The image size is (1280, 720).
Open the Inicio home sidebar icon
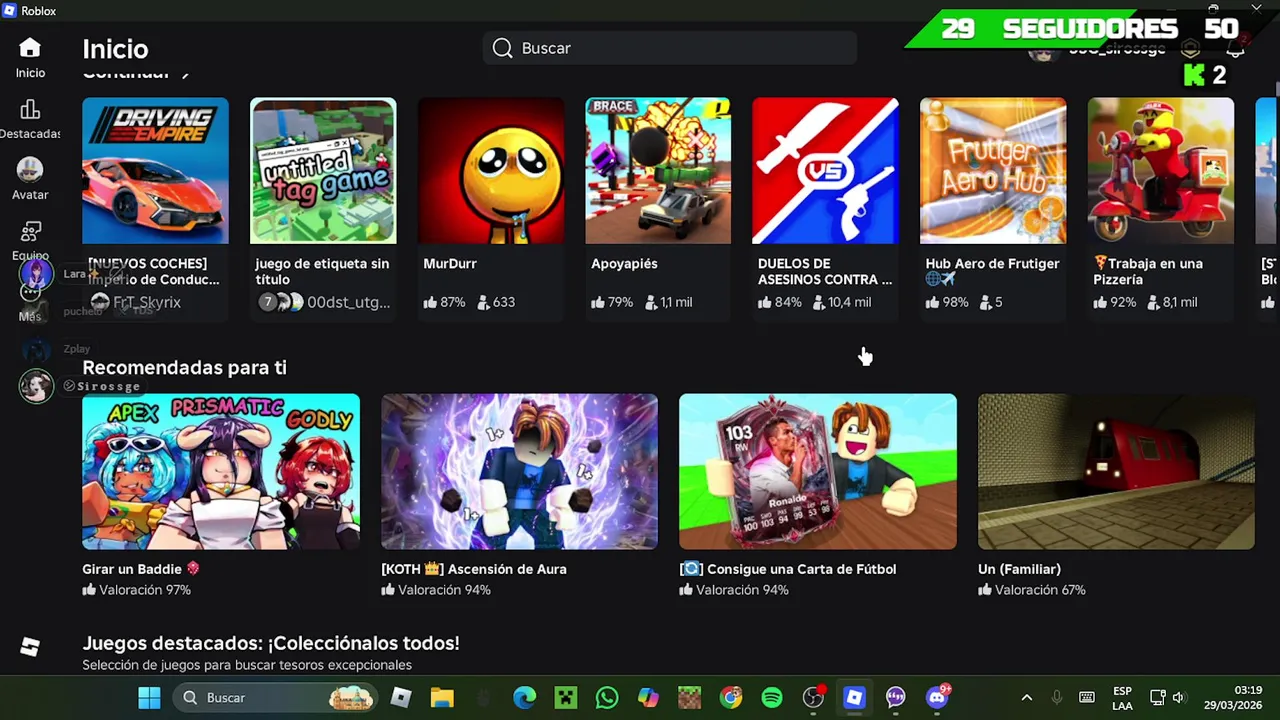30,48
